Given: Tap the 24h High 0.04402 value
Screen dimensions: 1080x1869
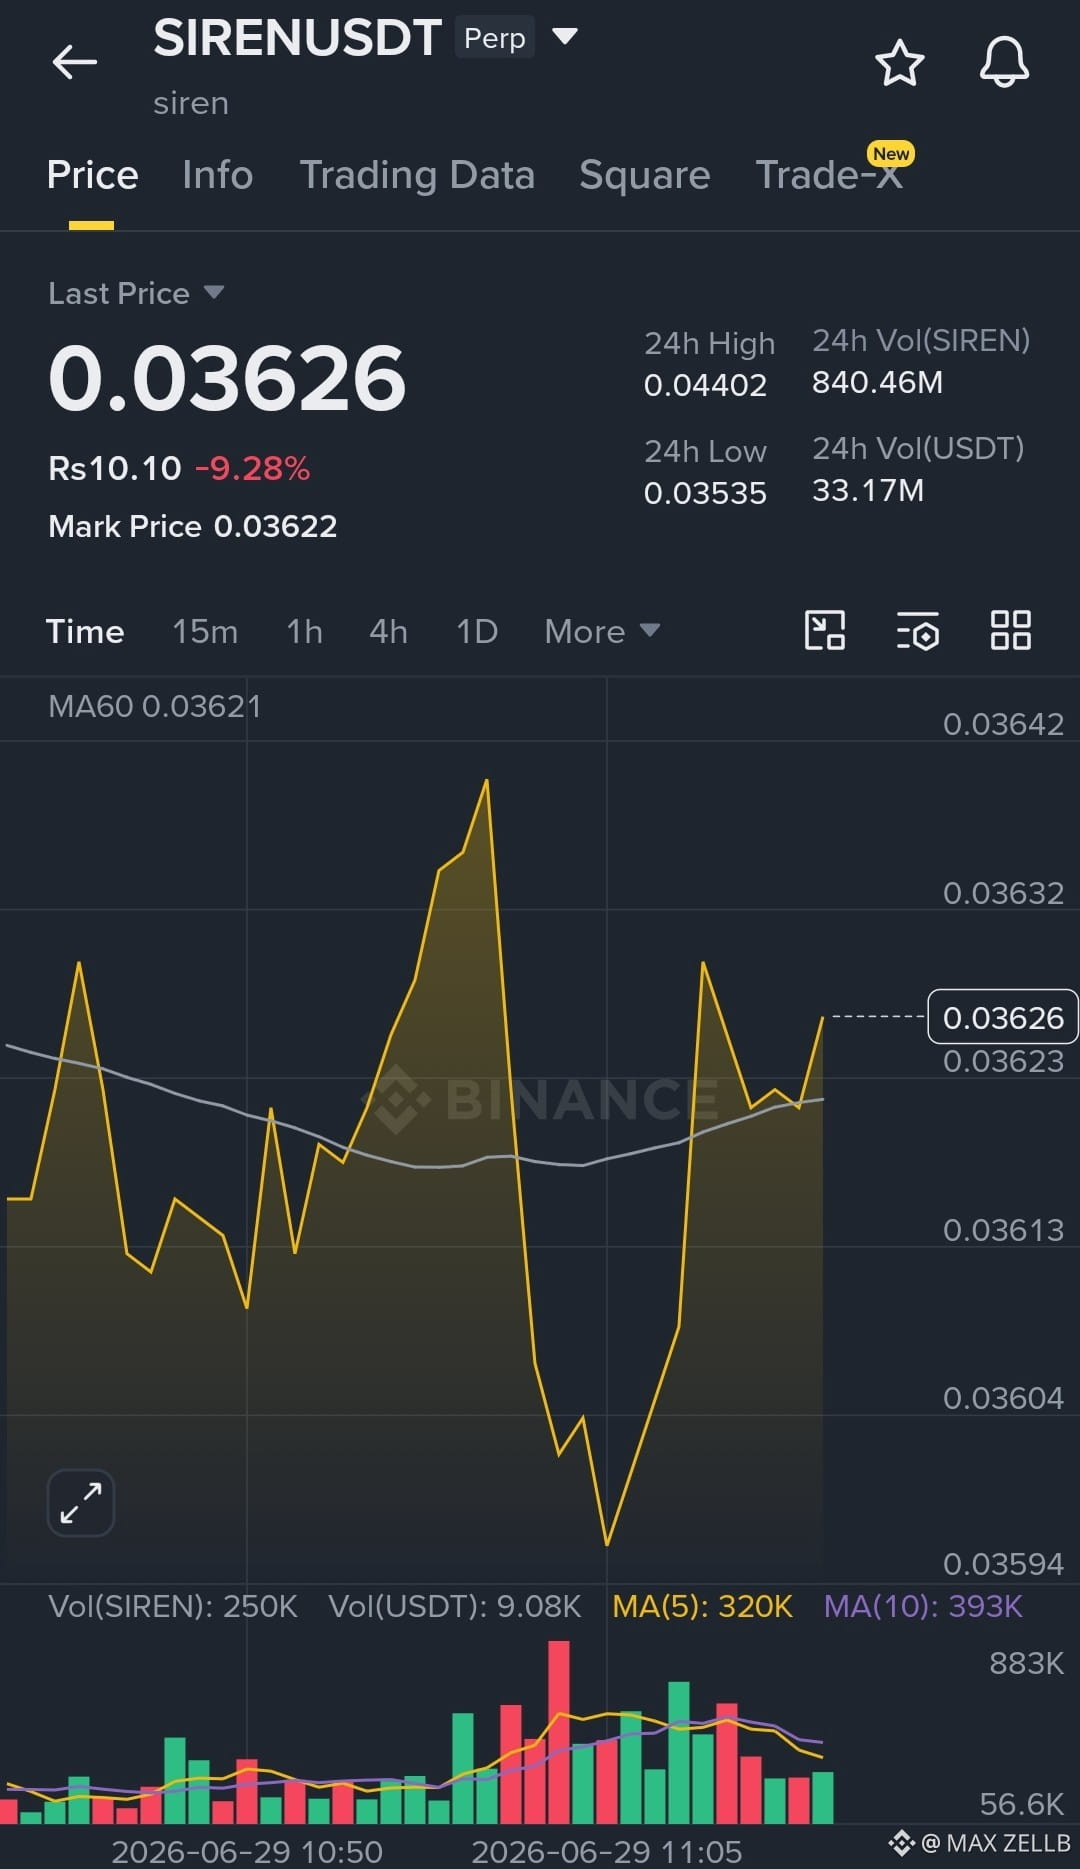Looking at the screenshot, I should coord(705,385).
